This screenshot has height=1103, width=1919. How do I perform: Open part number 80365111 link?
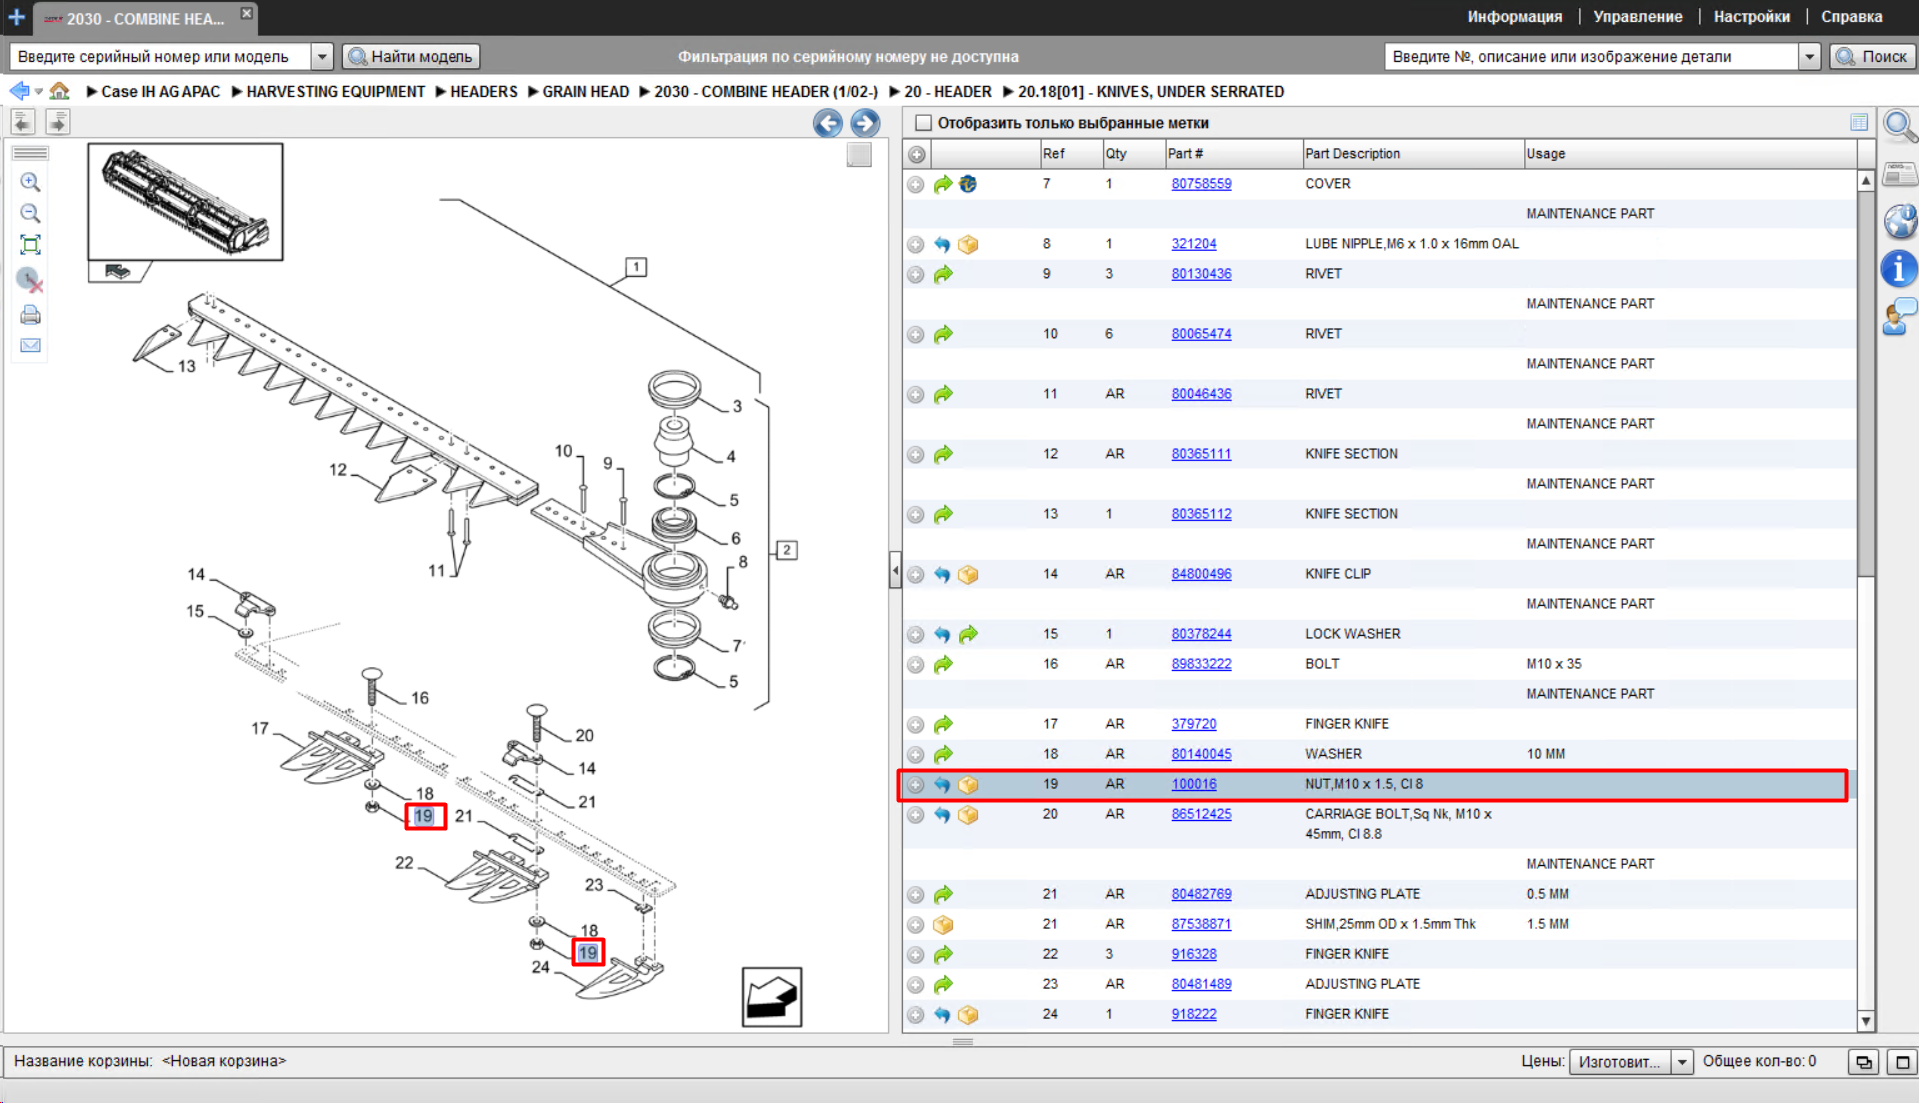(1201, 454)
